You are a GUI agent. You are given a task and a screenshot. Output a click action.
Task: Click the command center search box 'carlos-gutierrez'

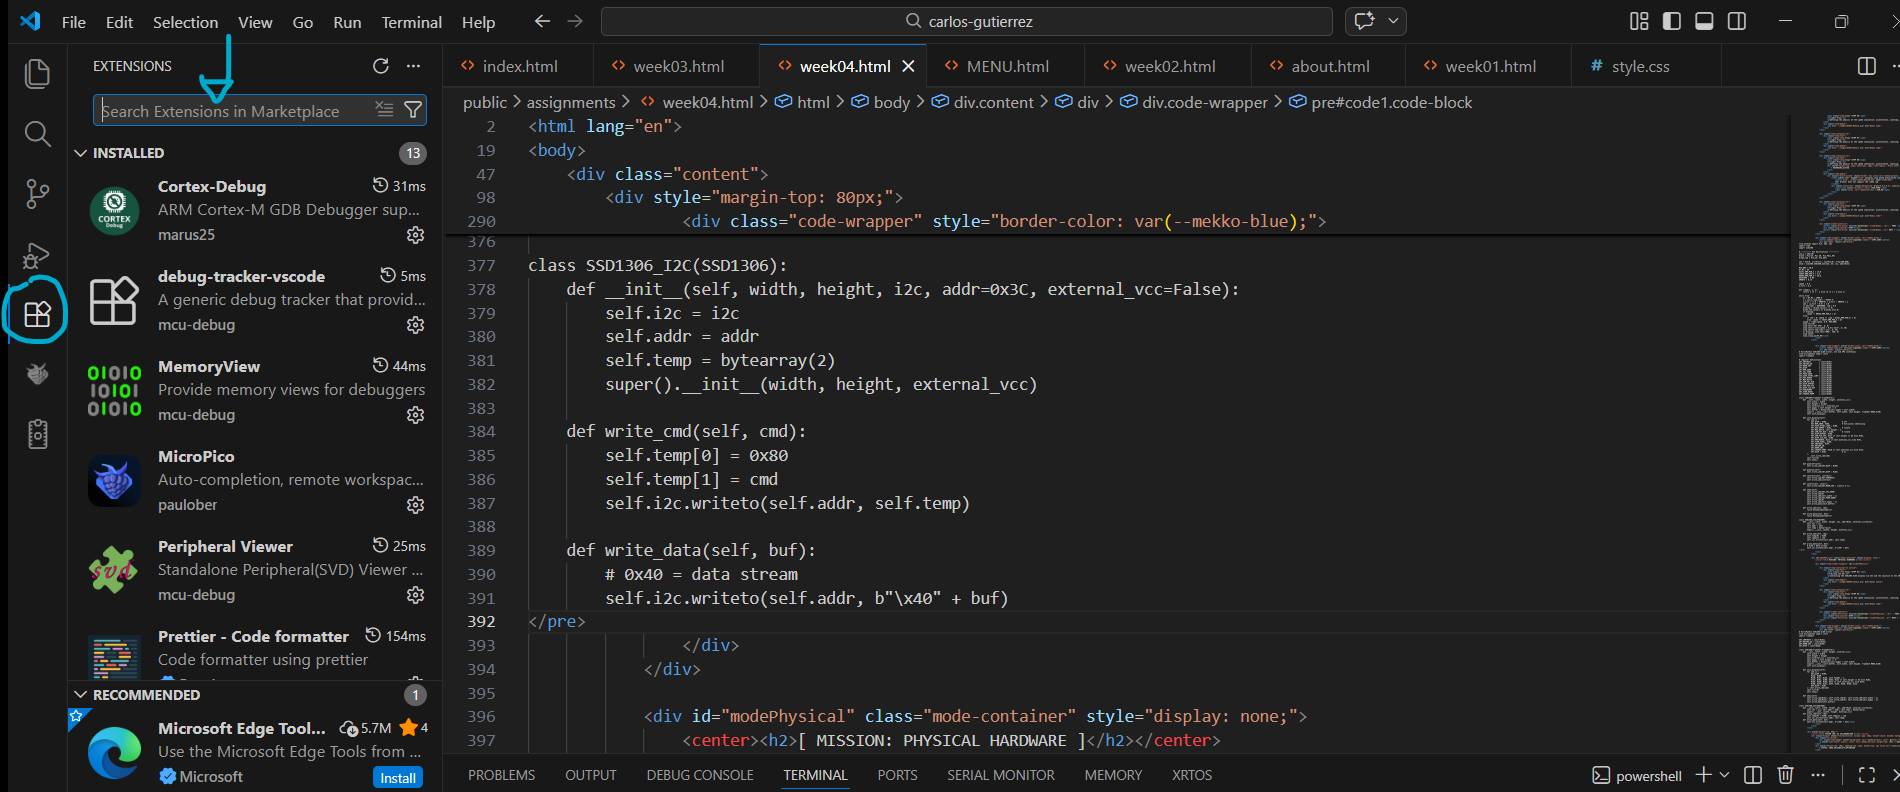pos(967,21)
